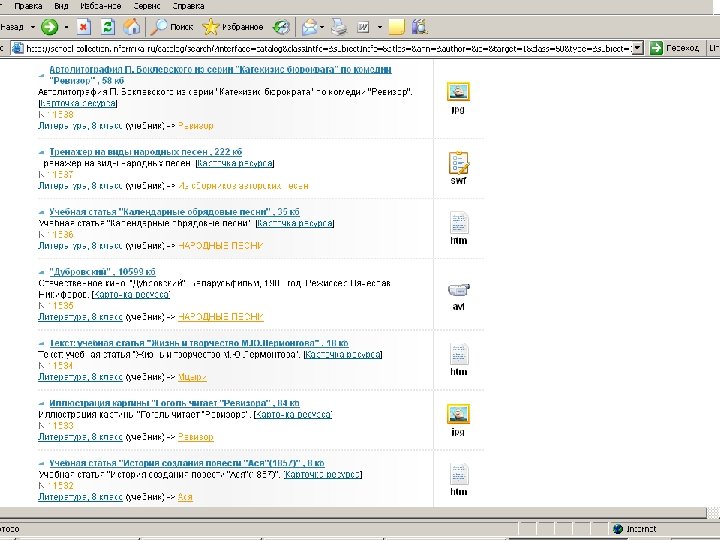Viewport: 720px width, 540px height.
Task: Collapse the triangle beside Календарные обрядовые песни
Action: click(x=41, y=212)
